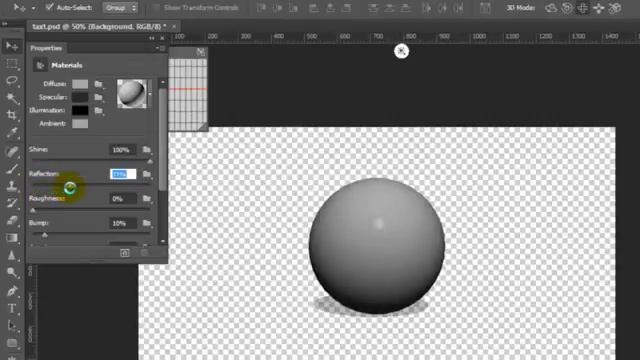Load Diffuse texture via folder icon
The image size is (640, 360).
[98, 84]
